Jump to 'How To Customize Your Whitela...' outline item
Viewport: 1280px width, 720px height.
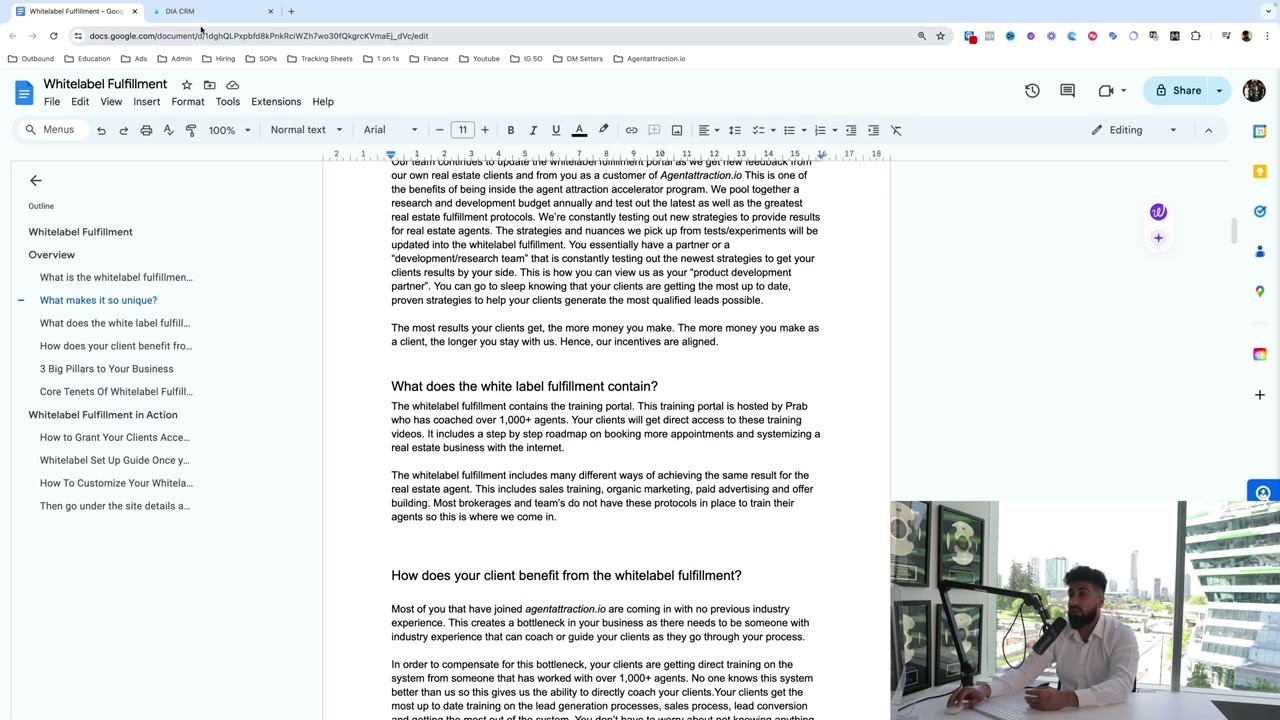tap(116, 483)
